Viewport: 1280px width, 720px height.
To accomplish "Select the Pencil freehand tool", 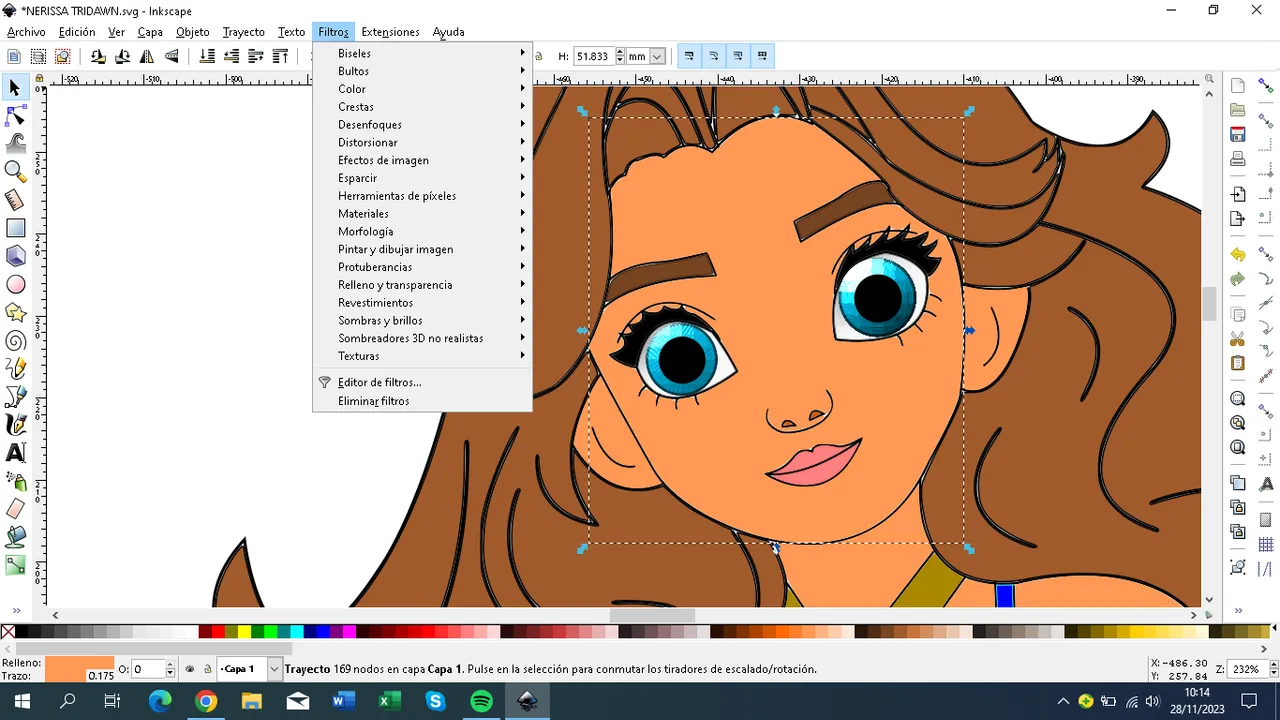I will [x=15, y=369].
